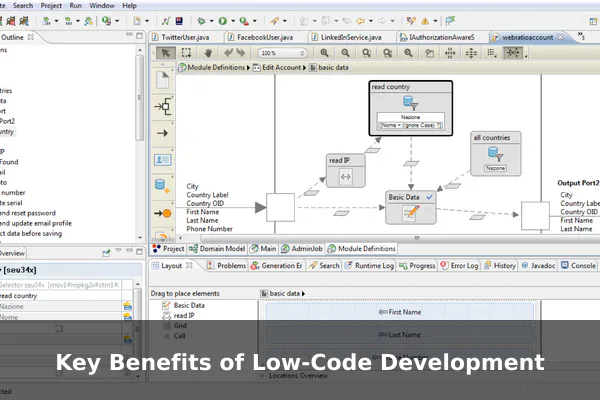Open the Run menu
This screenshot has height=400, width=600.
pos(75,6)
